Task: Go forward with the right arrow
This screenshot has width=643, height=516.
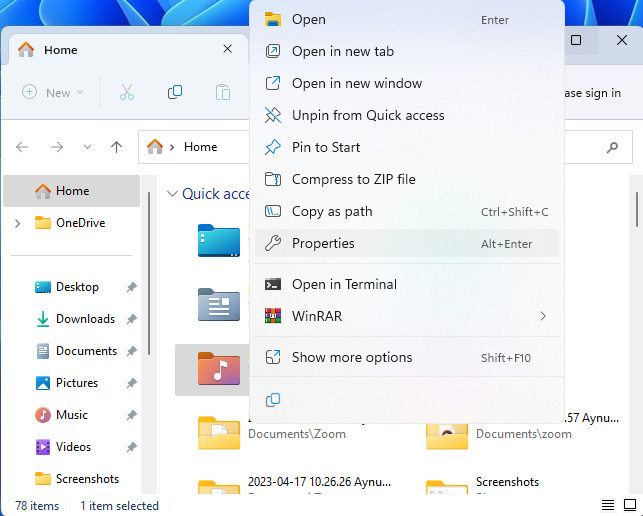Action: tap(57, 147)
